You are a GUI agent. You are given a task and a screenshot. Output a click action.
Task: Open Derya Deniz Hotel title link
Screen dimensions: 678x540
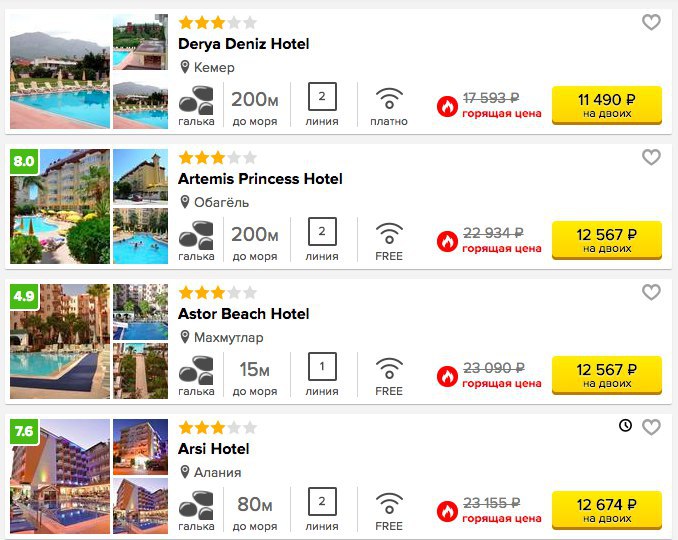tap(243, 44)
